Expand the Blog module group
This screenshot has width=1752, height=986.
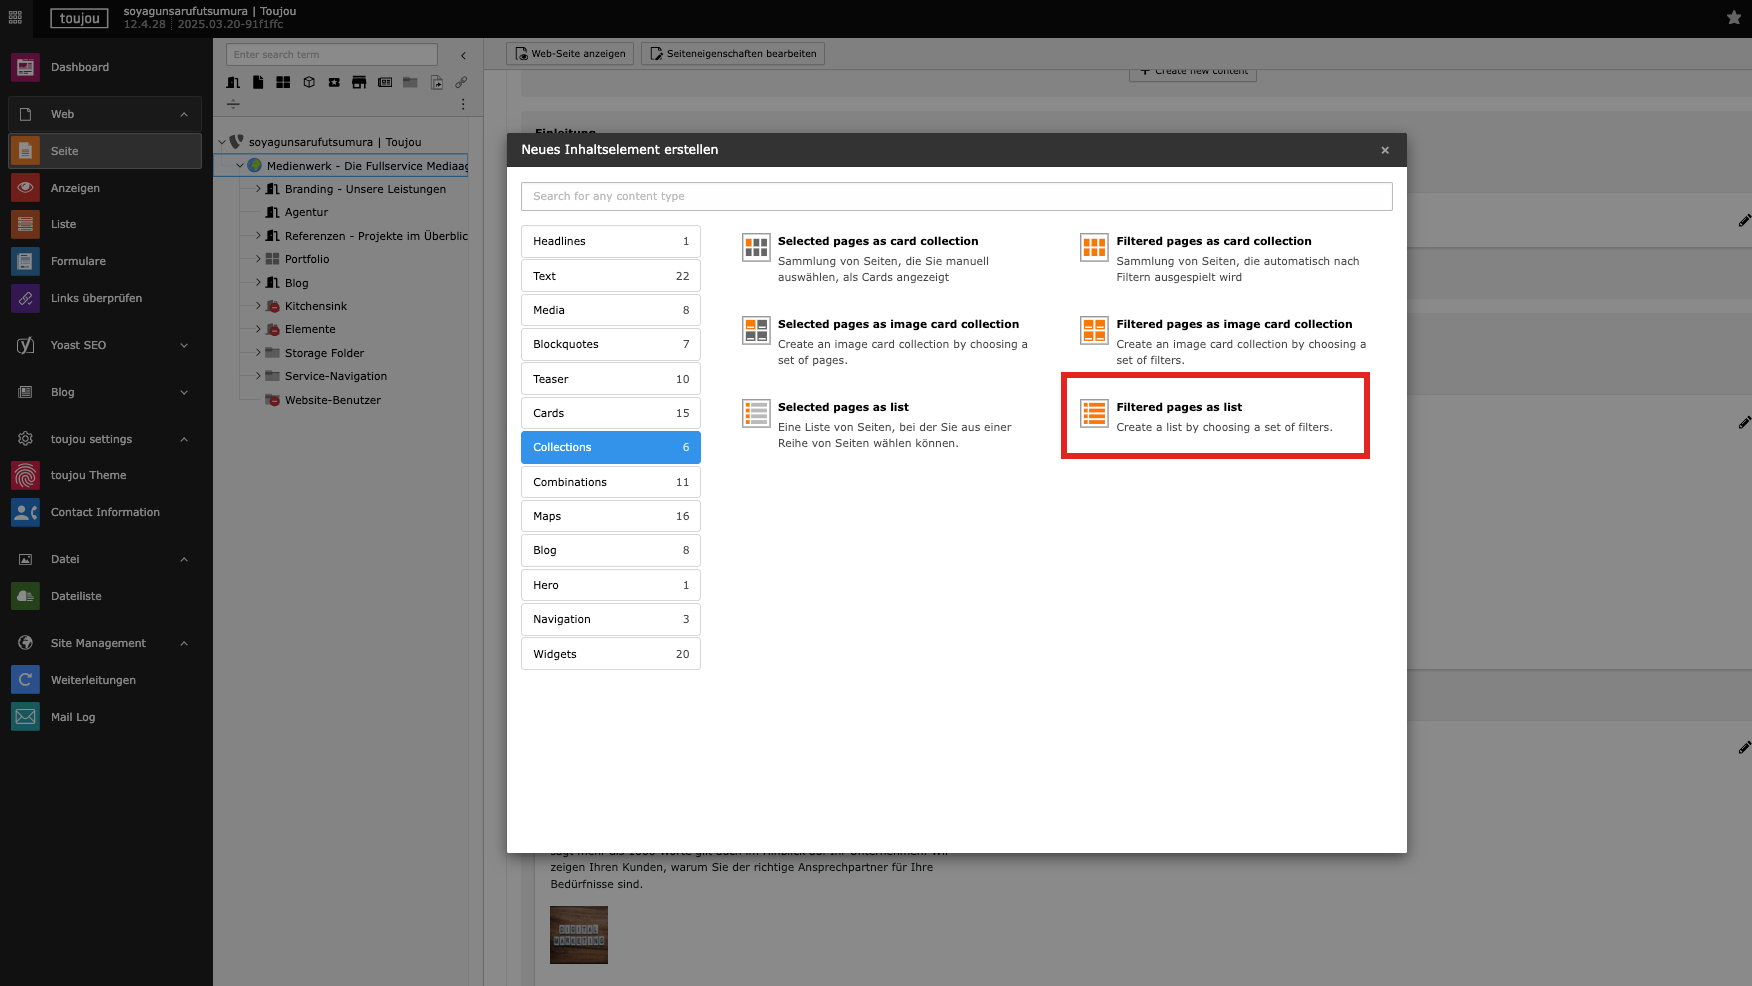click(x=184, y=392)
